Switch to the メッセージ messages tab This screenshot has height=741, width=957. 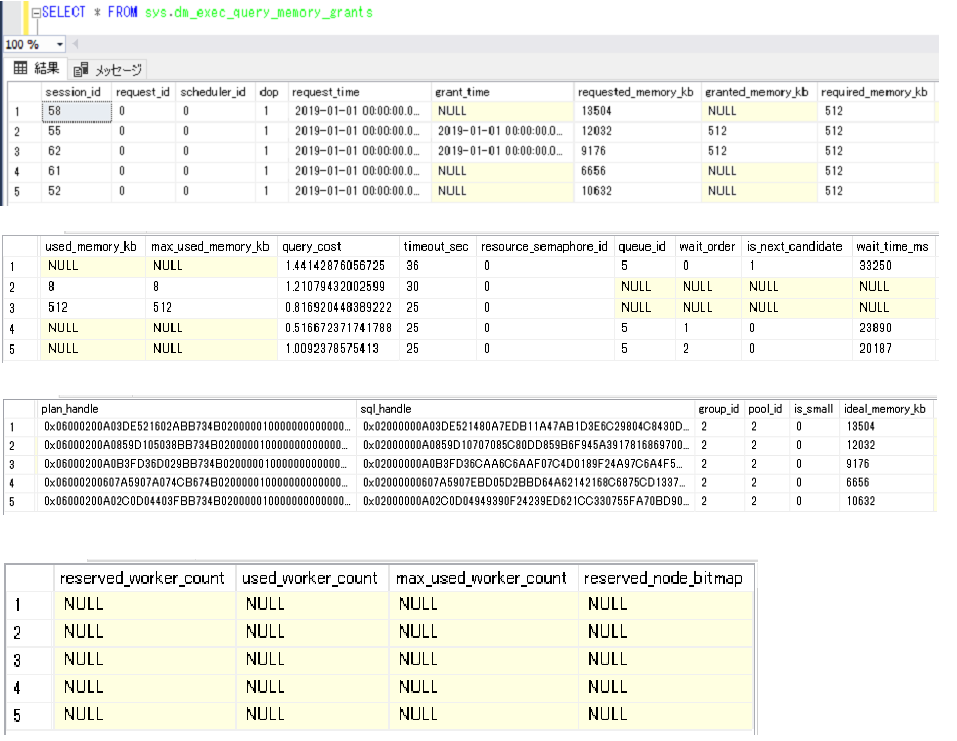(x=108, y=70)
